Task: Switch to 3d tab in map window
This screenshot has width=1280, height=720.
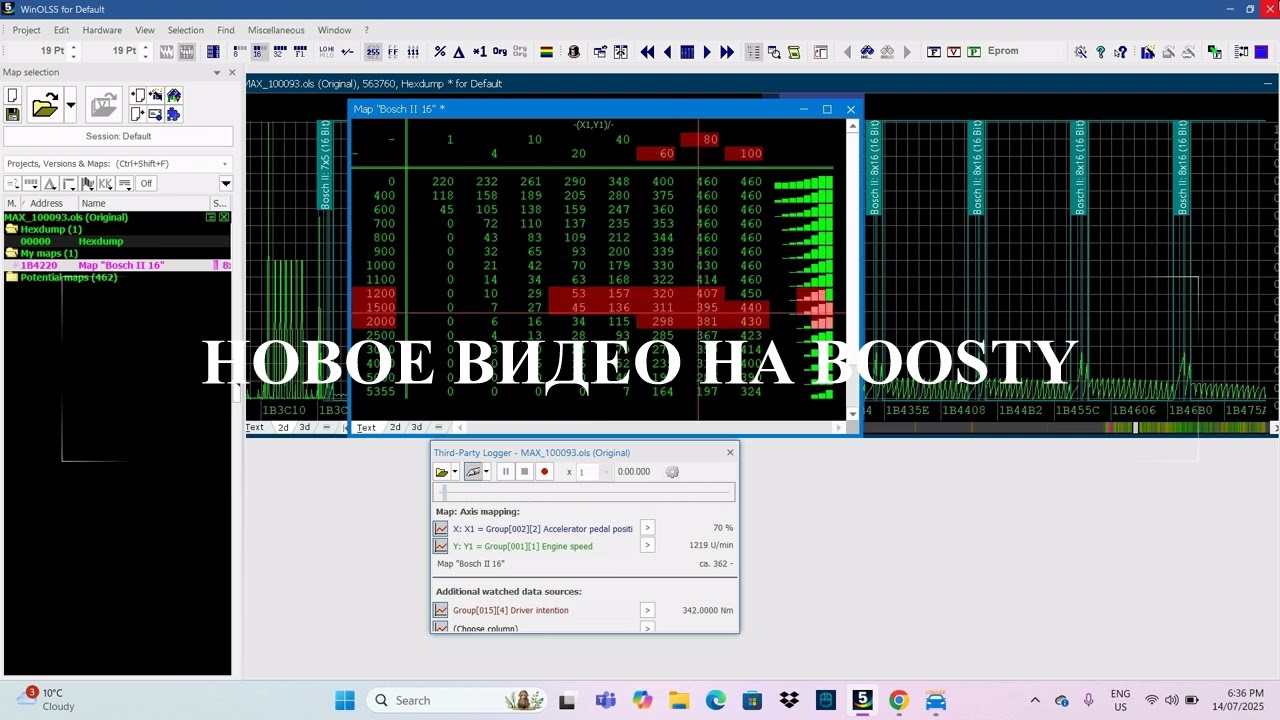Action: [416, 427]
